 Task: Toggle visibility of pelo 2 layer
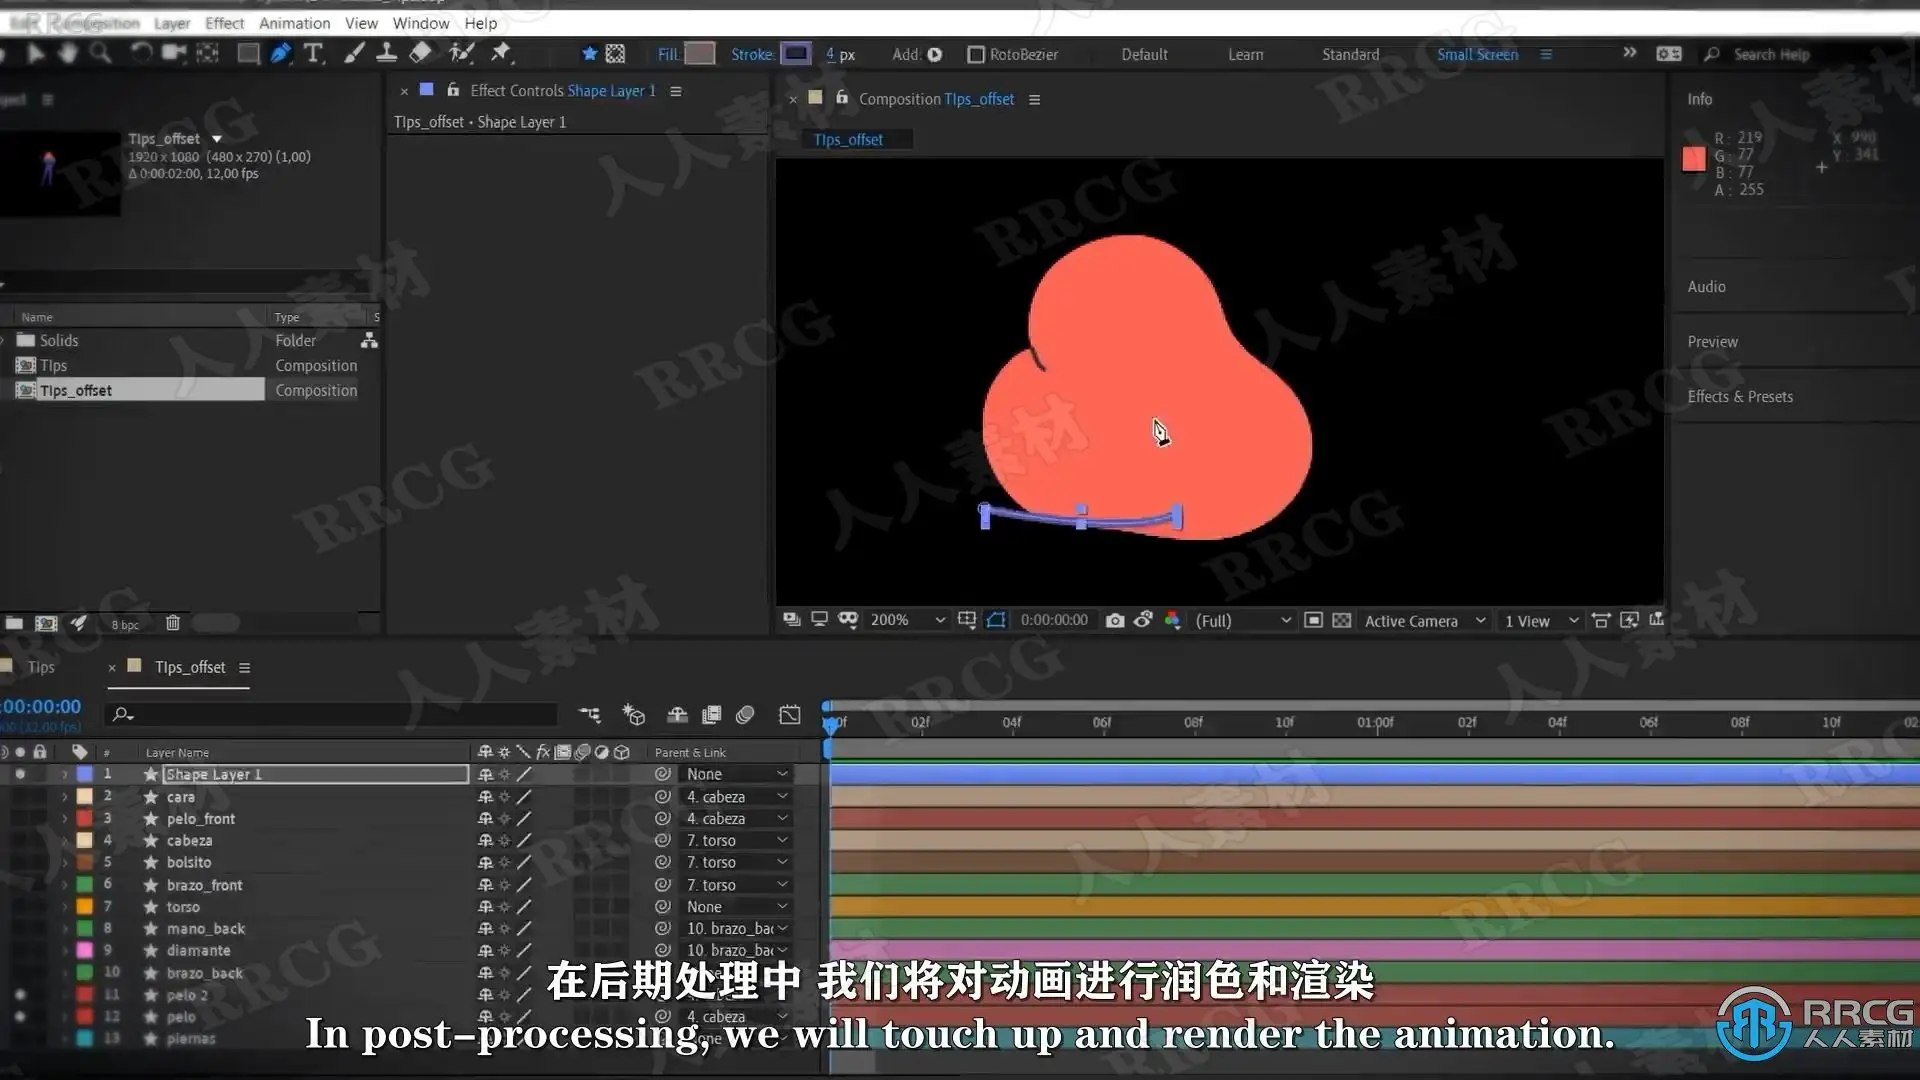[19, 995]
